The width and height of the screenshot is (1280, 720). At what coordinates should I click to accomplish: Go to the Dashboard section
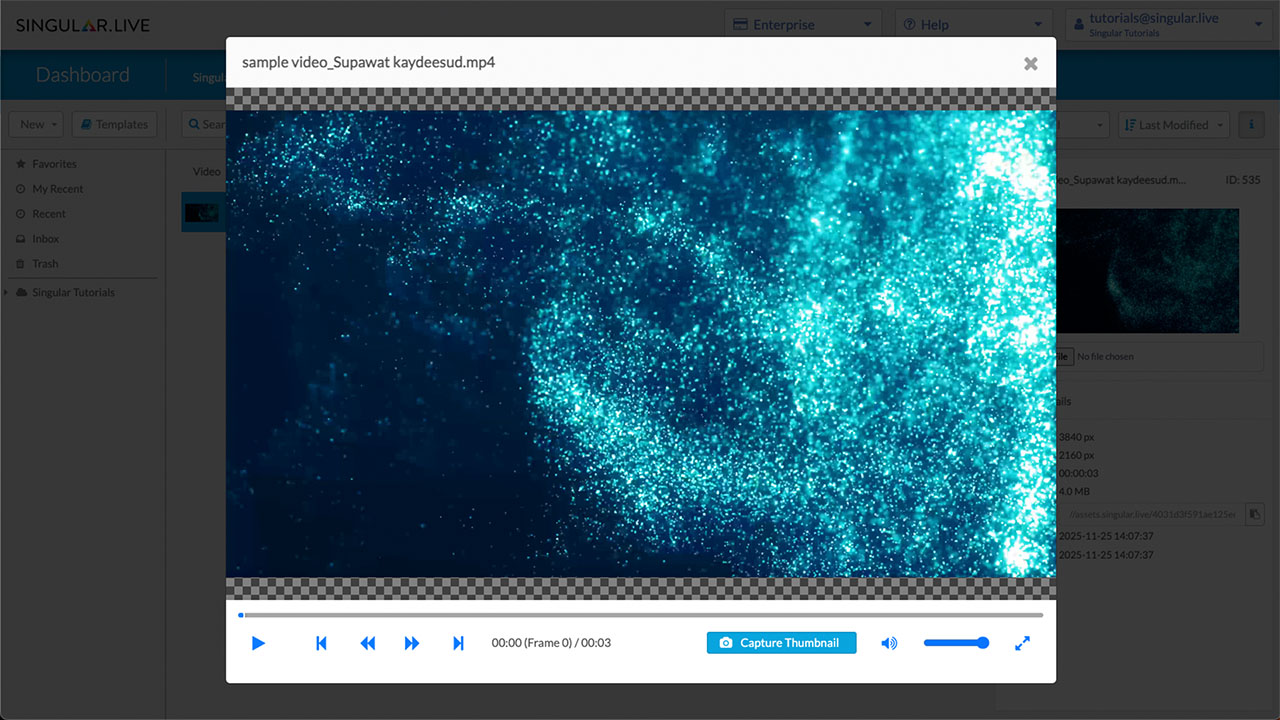83,74
